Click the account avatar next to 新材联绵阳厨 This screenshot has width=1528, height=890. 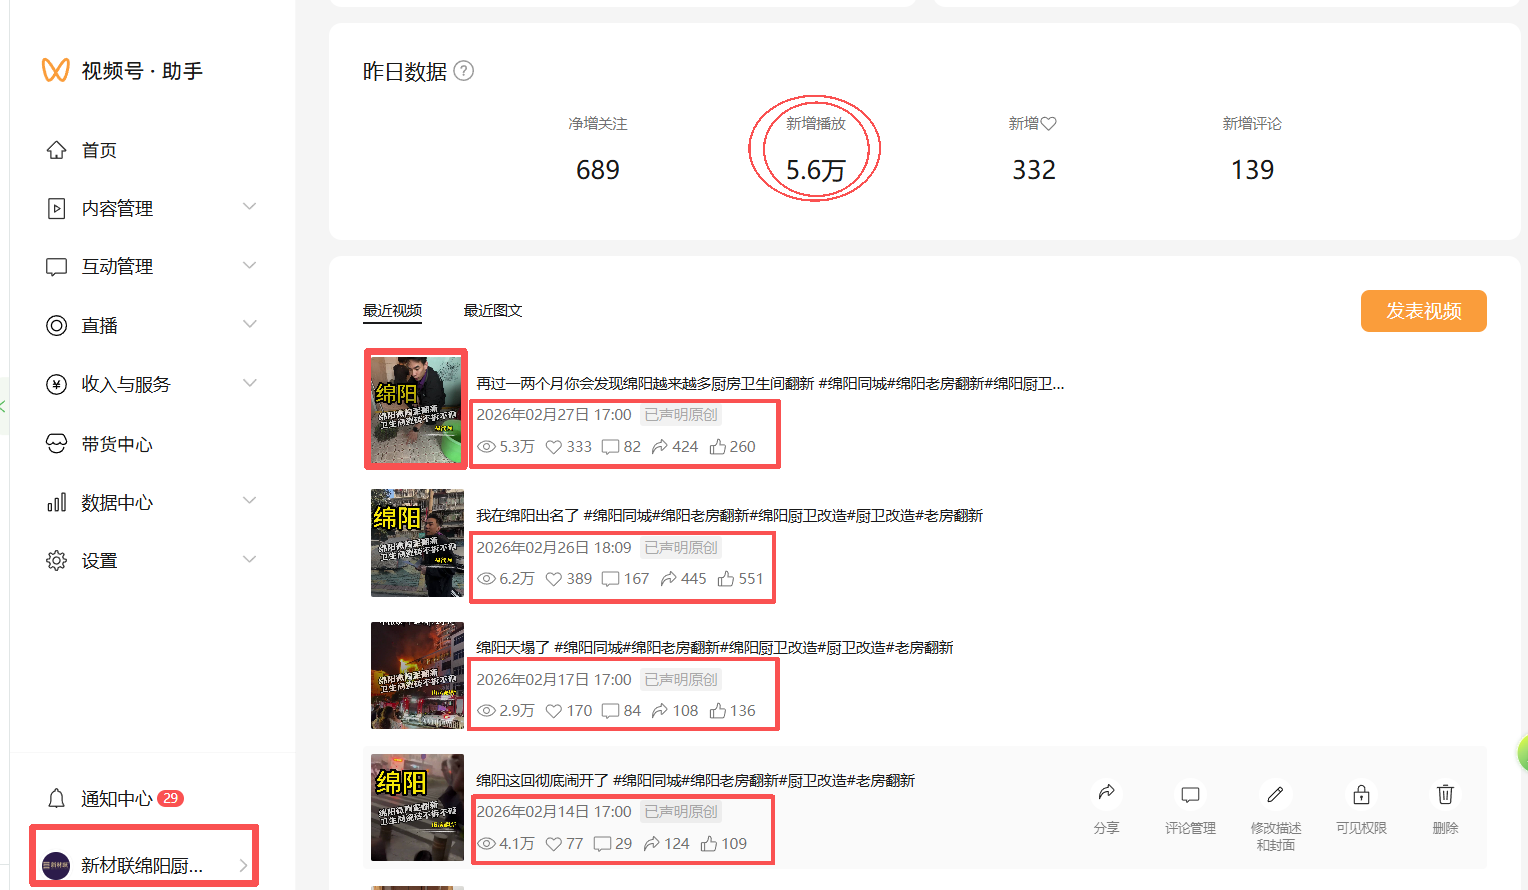click(x=56, y=865)
